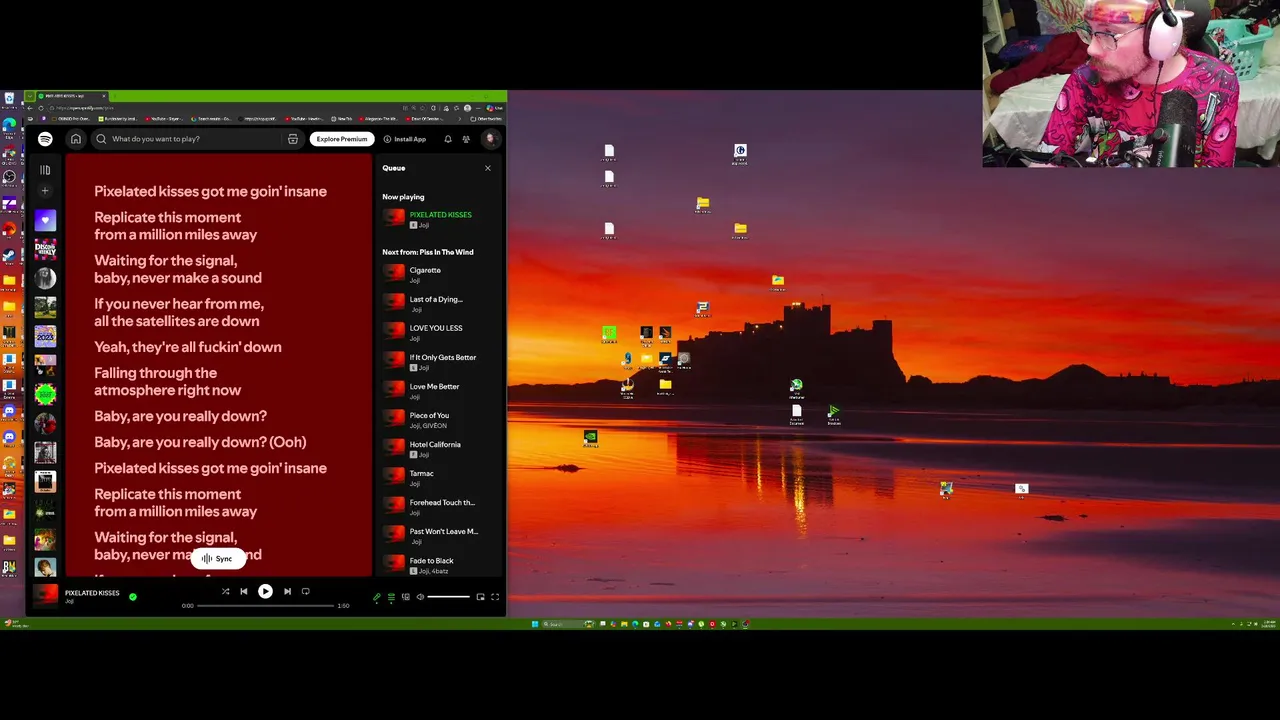Reload the Spotify page in the browser
The width and height of the screenshot is (1280, 720).
coord(42,108)
